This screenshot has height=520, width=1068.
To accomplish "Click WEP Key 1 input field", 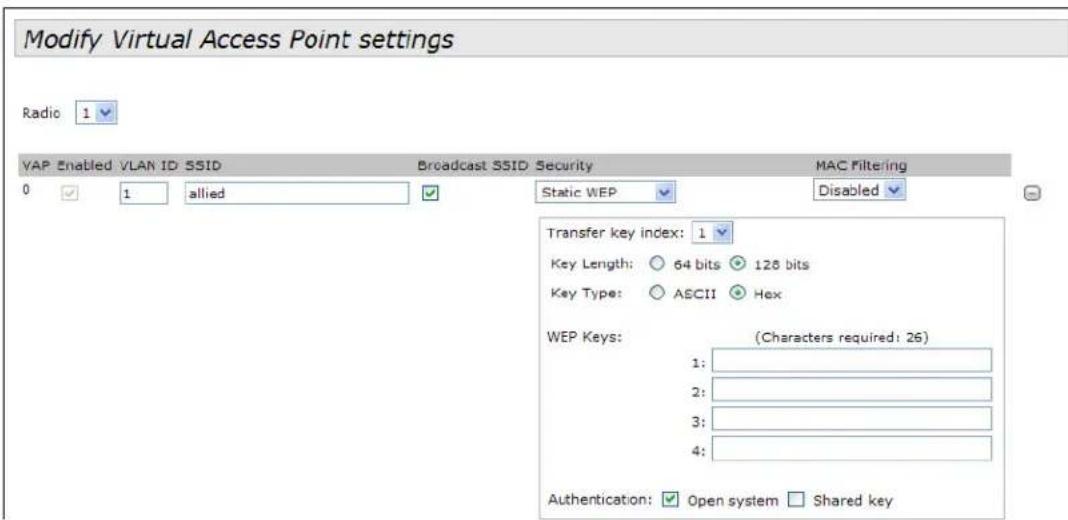I will (851, 360).
